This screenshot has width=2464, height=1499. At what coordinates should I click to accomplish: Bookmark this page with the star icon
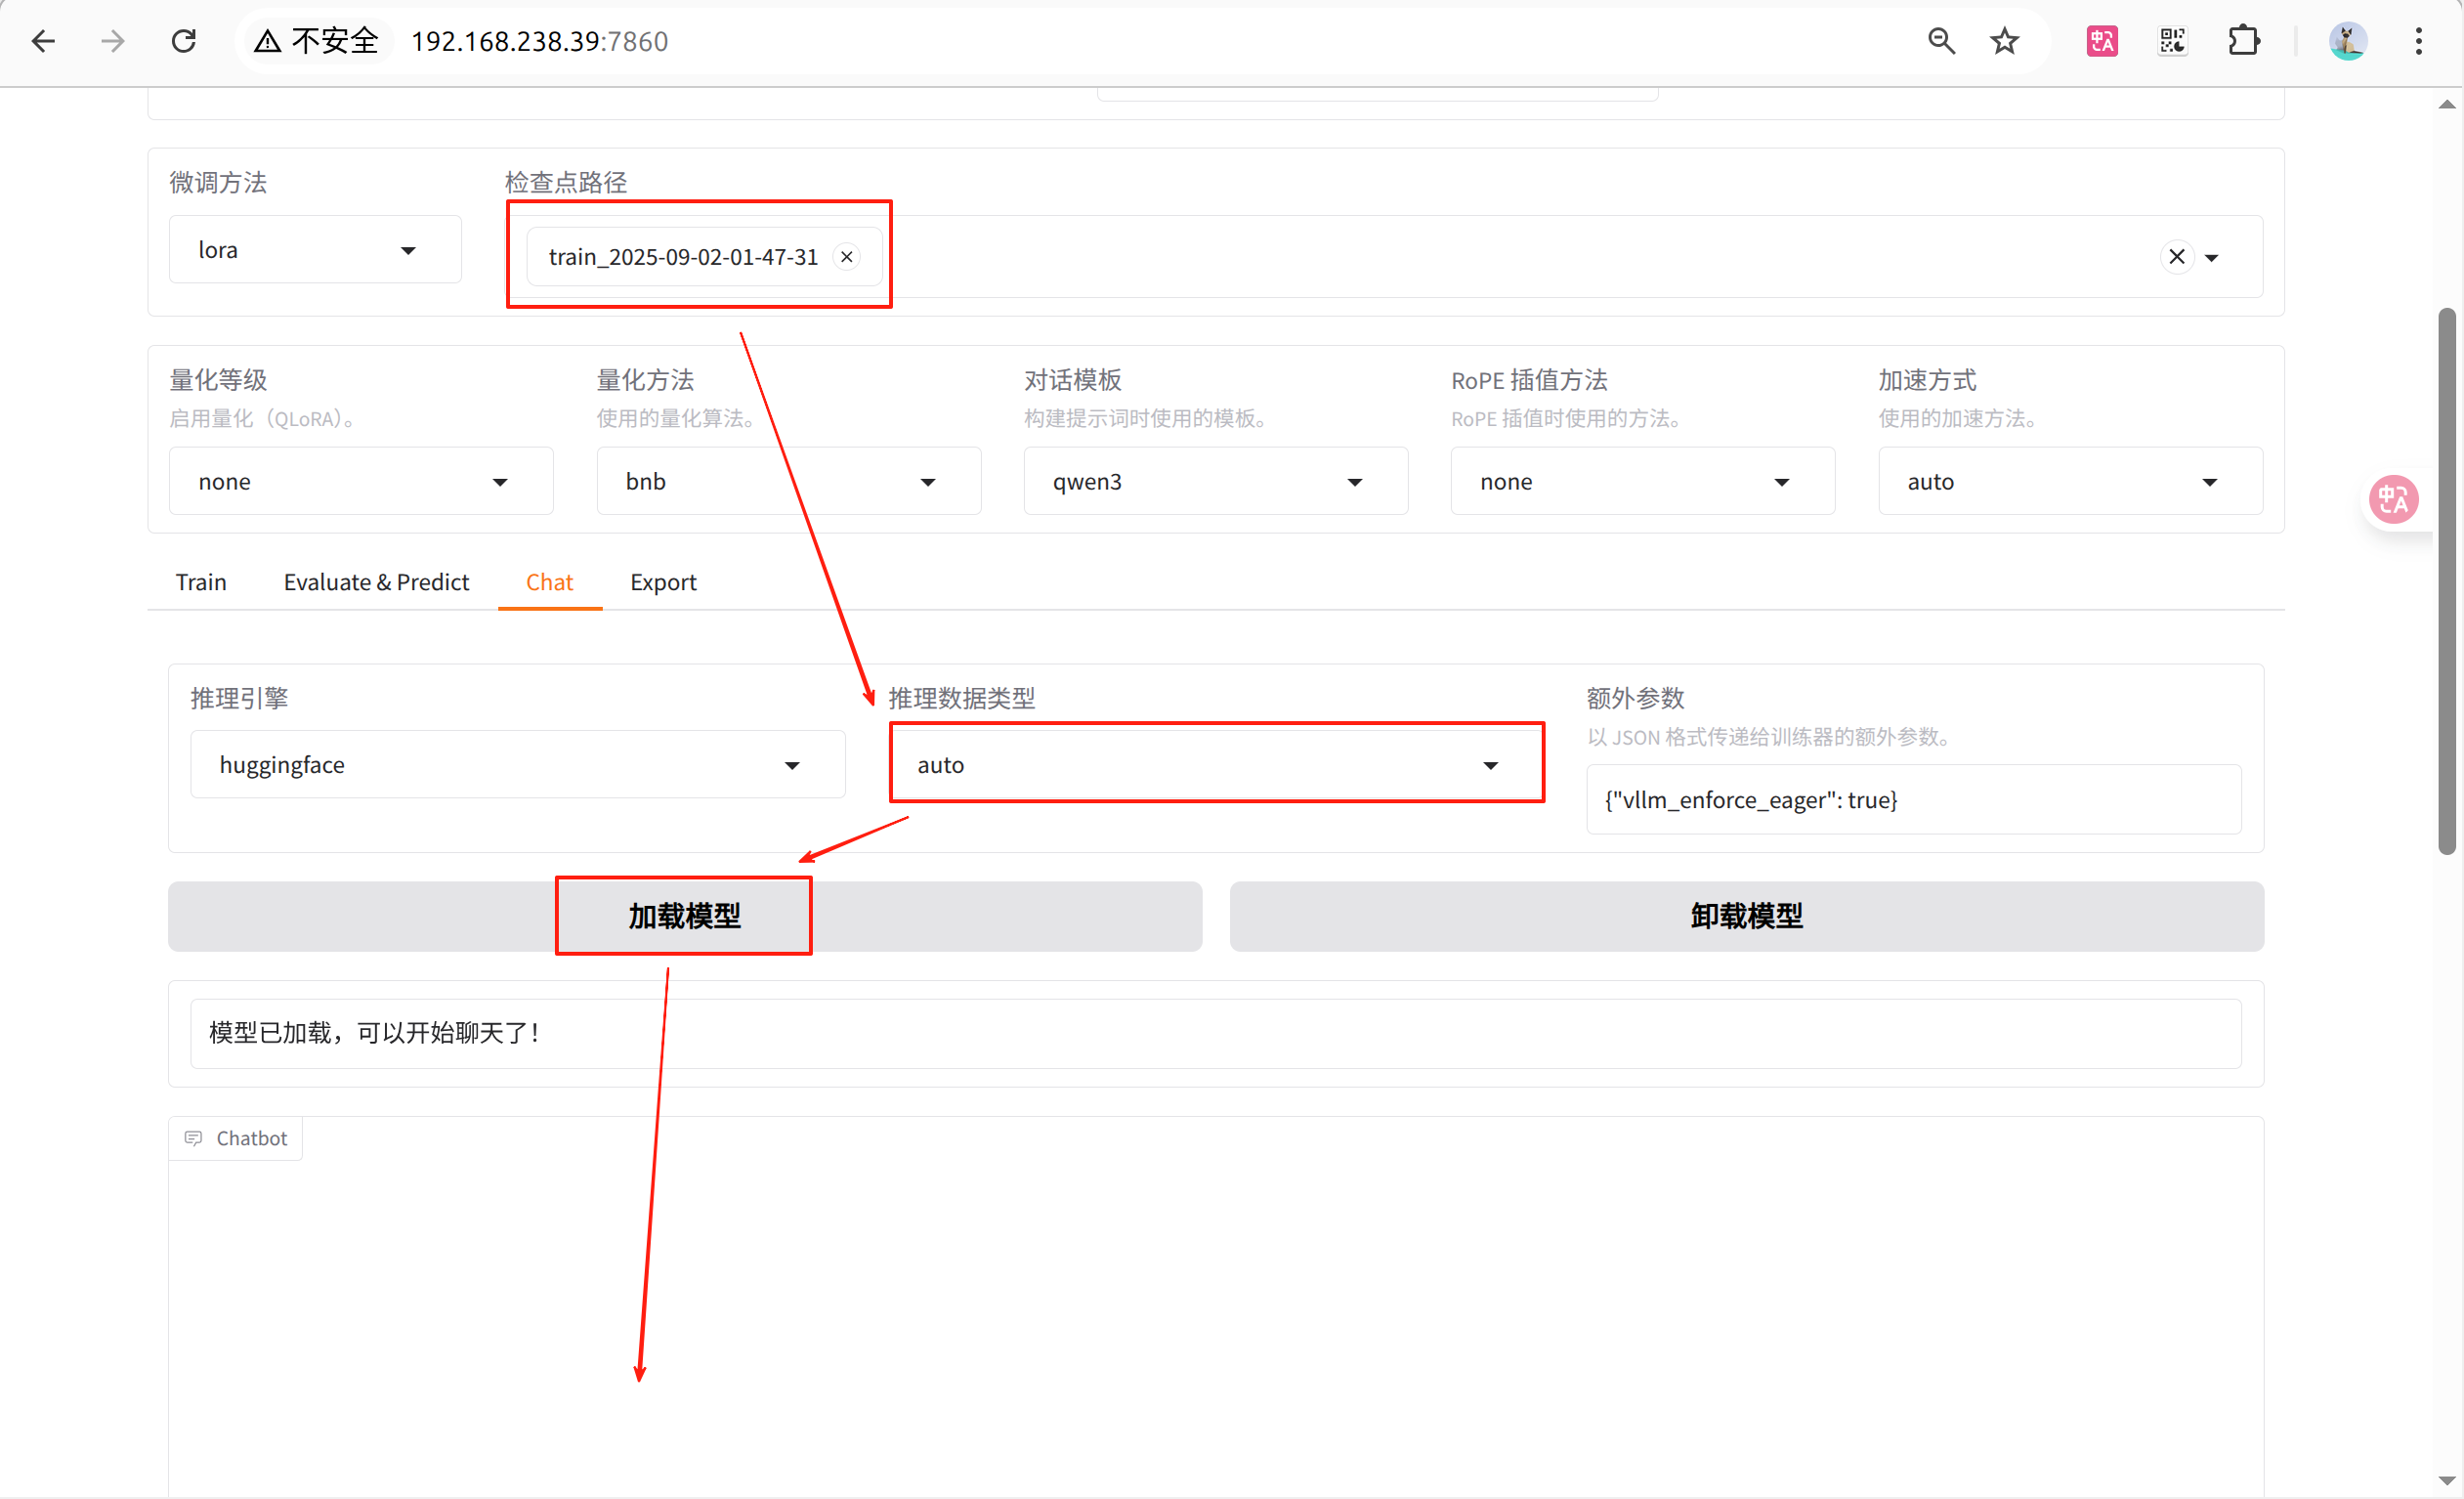pyautogui.click(x=2004, y=41)
